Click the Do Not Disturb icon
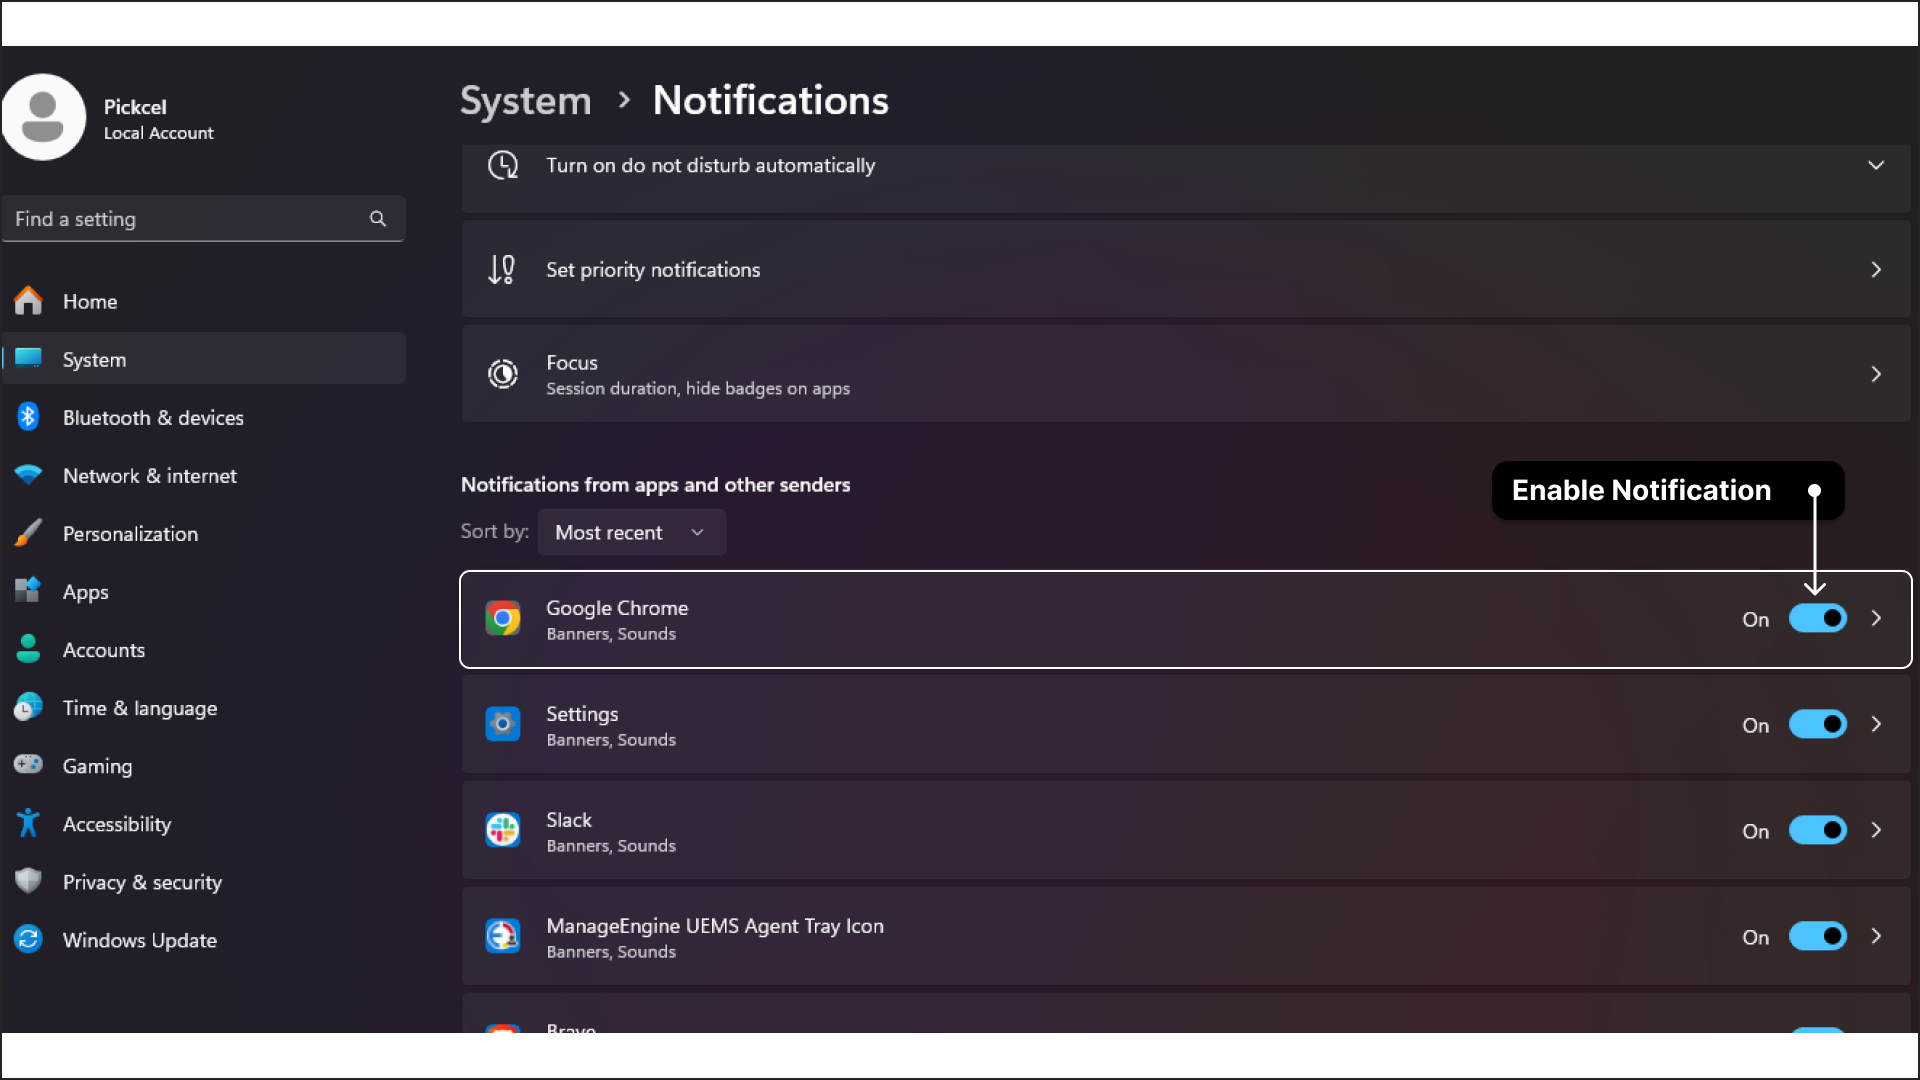The height and width of the screenshot is (1080, 1920). [502, 164]
